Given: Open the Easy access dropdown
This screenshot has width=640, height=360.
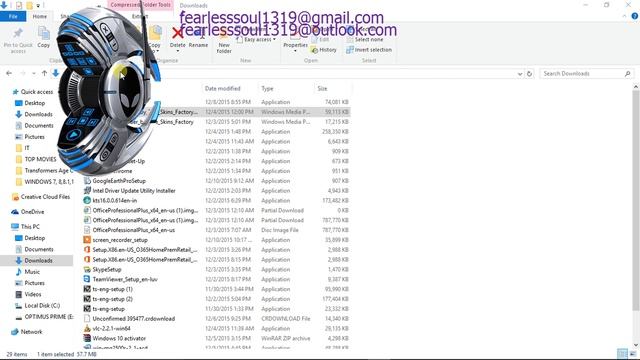Looking at the screenshot, I should [256, 40].
